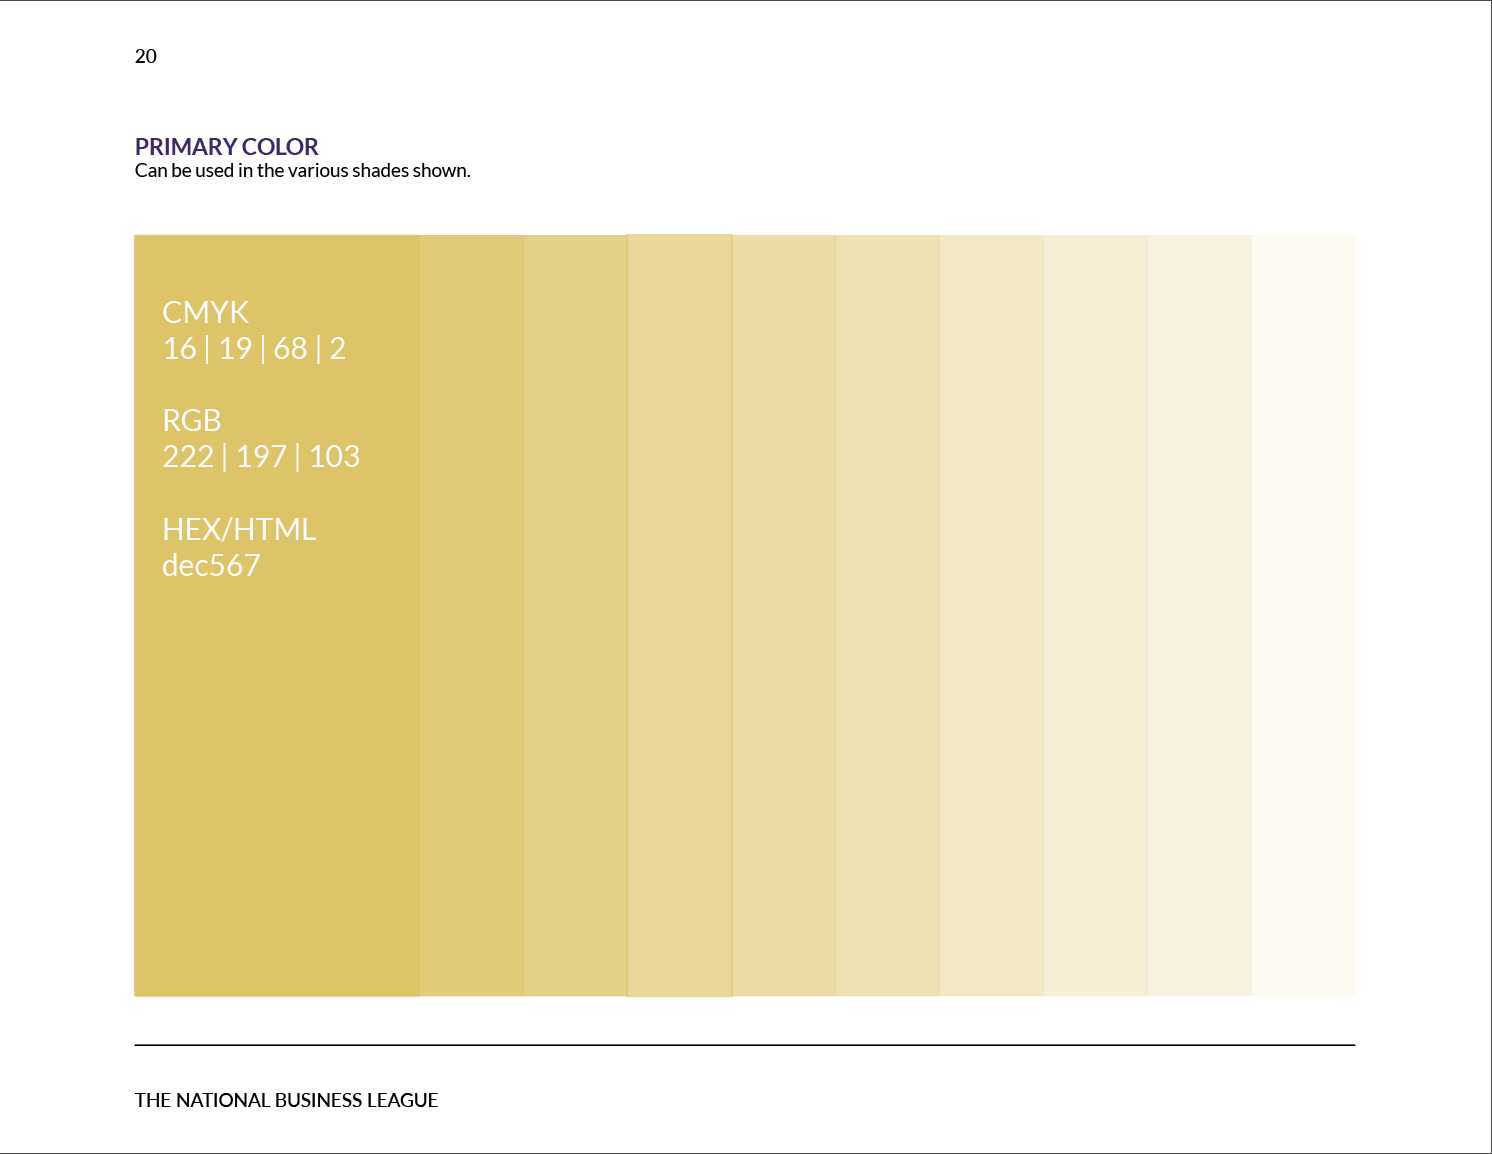
Task: Click the darkest gold swatch with color values
Action: click(x=277, y=615)
